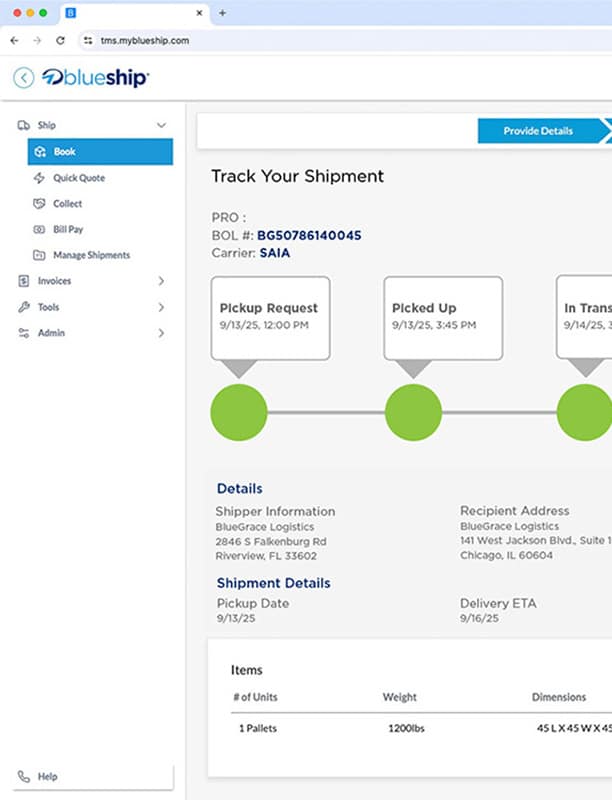Click the Bill Pay money icon
Viewport: 612px width, 800px height.
pyautogui.click(x=39, y=230)
